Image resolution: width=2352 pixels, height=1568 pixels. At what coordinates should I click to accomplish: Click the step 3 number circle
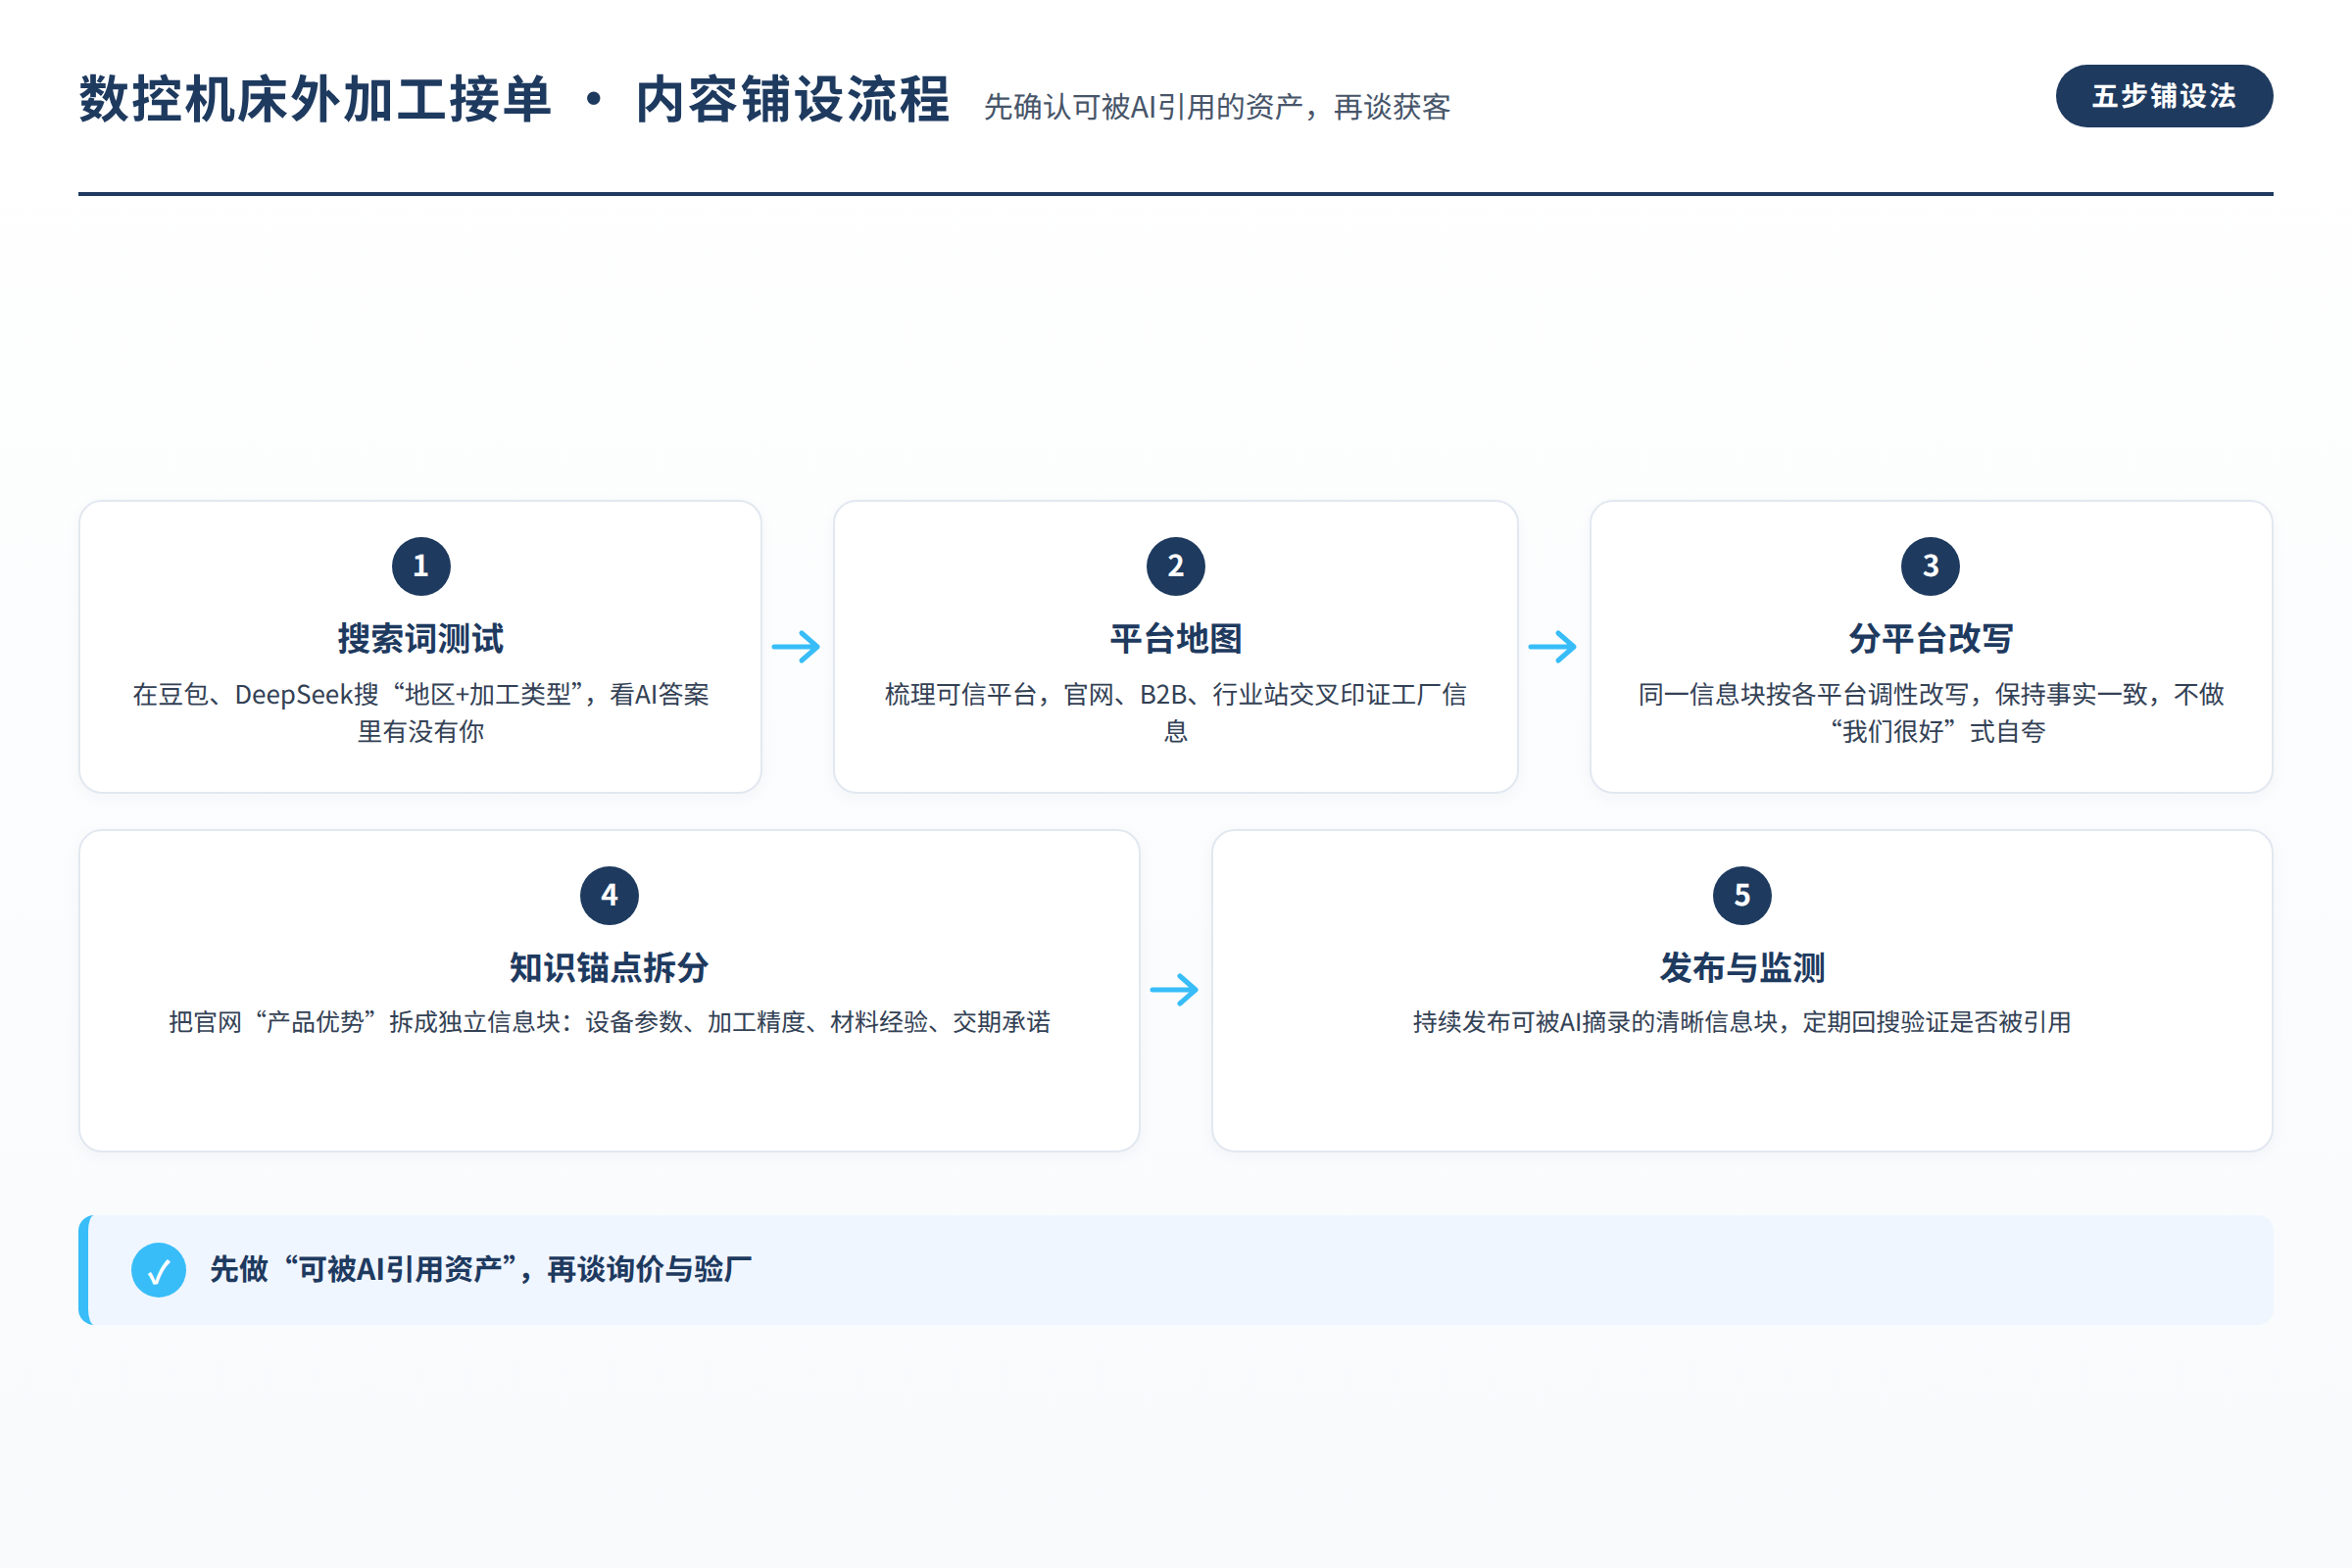tap(1930, 566)
